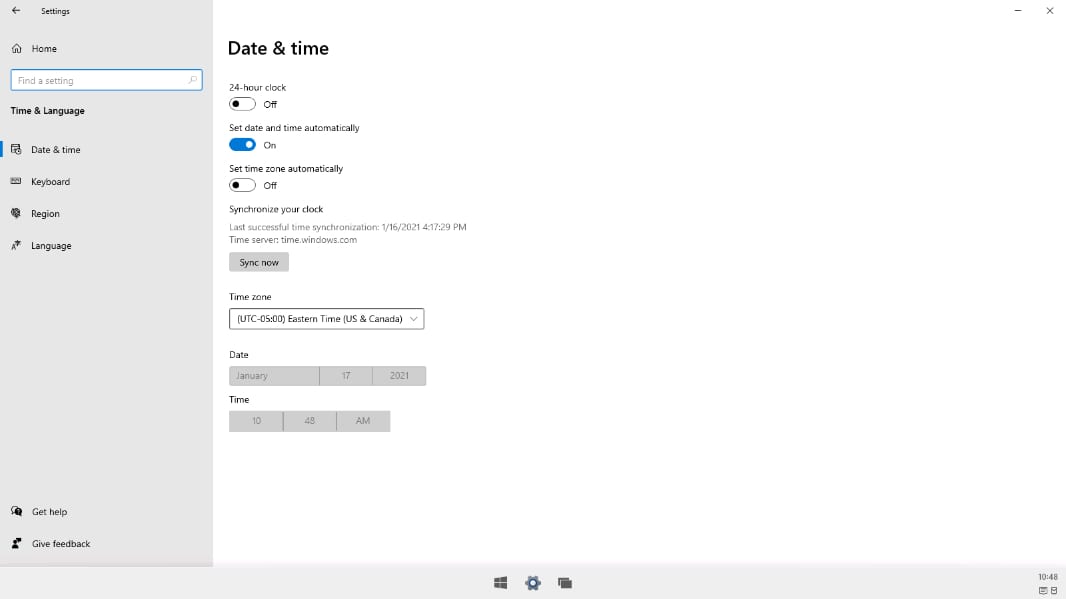Open Start menu from taskbar
This screenshot has width=1066, height=599.
coord(500,583)
